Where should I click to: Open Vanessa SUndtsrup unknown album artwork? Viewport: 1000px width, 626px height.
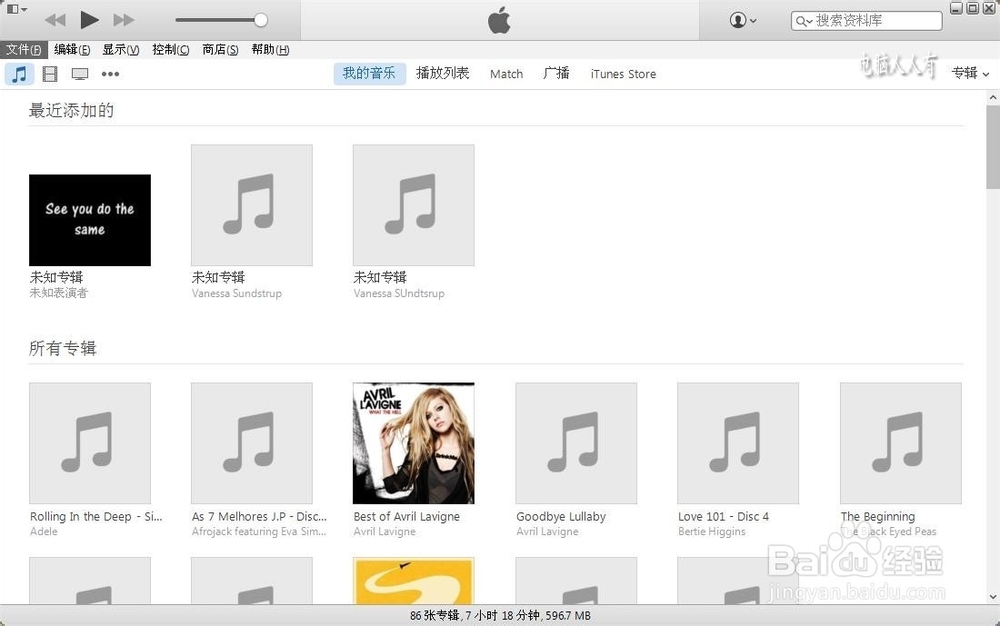point(414,205)
